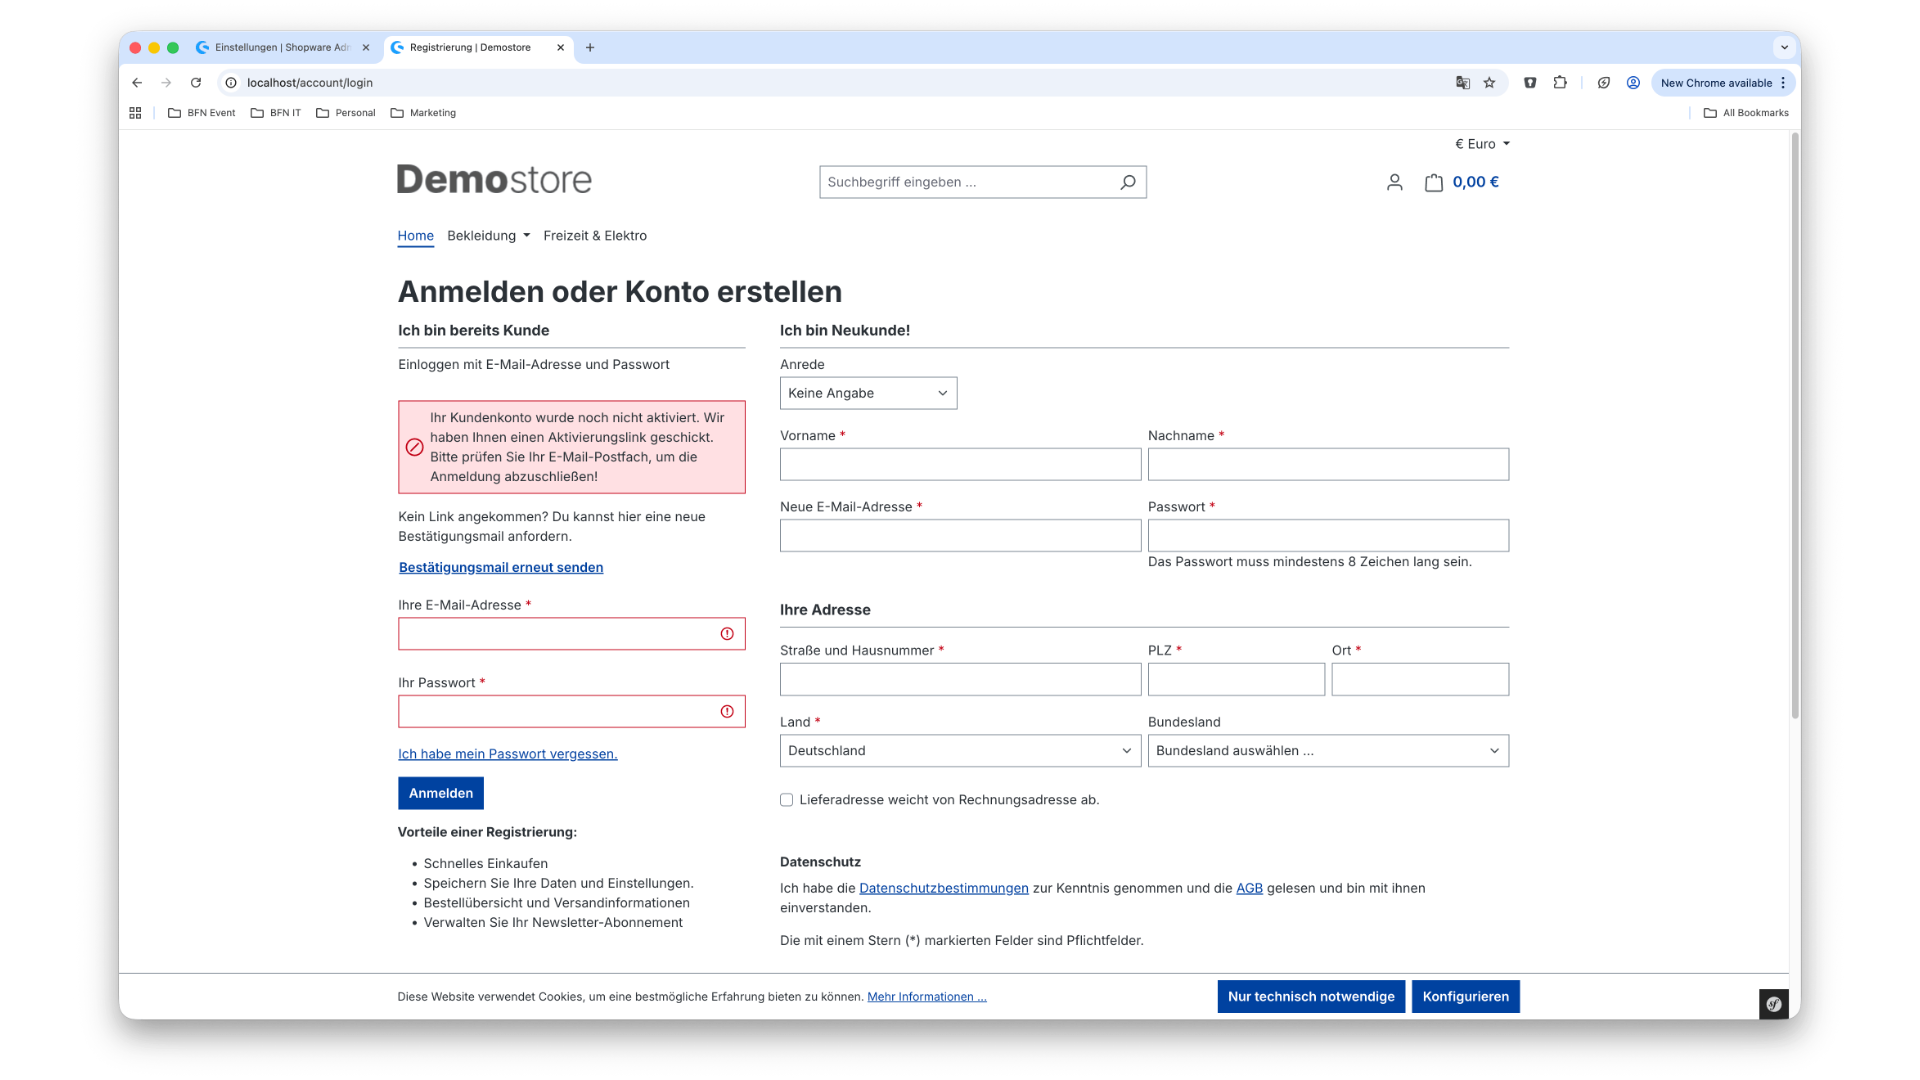Click the search magnifier icon

coord(1127,182)
